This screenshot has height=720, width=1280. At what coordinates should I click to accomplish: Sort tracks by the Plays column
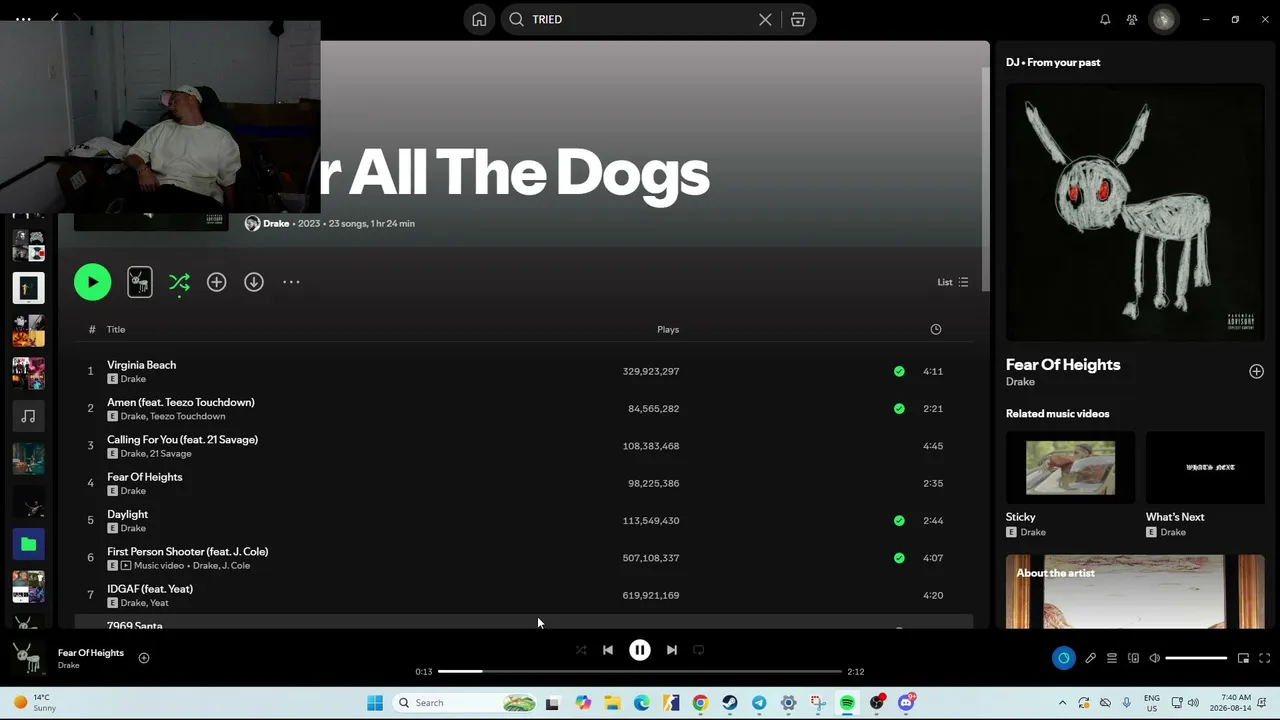(x=668, y=329)
